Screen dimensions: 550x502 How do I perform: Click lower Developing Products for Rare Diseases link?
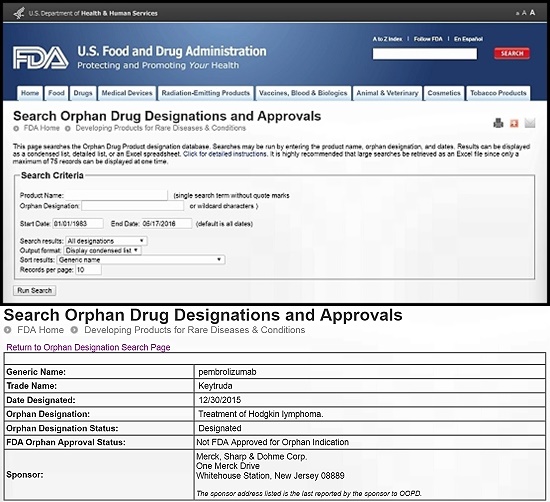click(195, 330)
